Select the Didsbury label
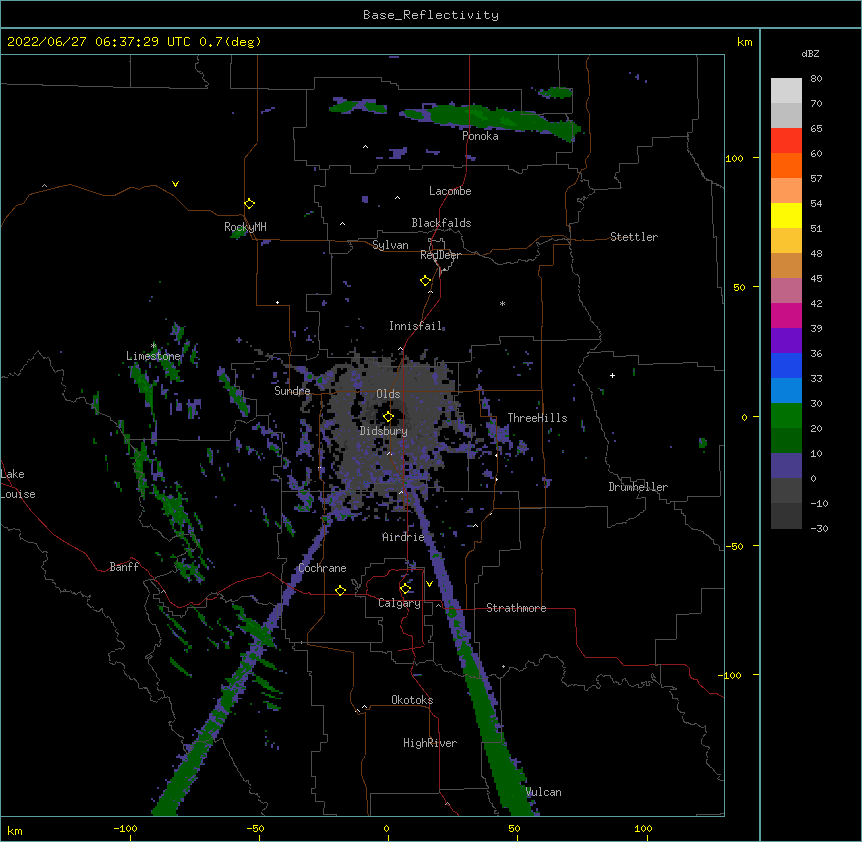The image size is (862, 842). (384, 431)
